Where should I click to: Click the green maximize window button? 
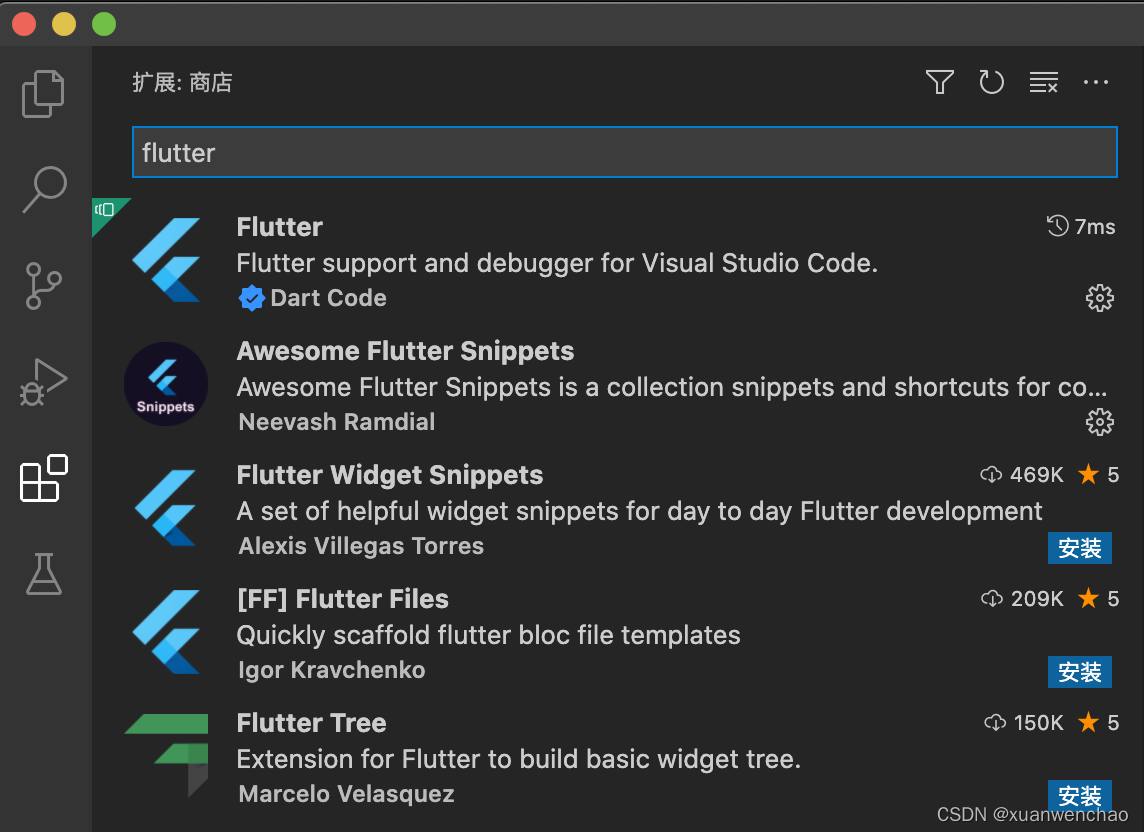(x=104, y=24)
